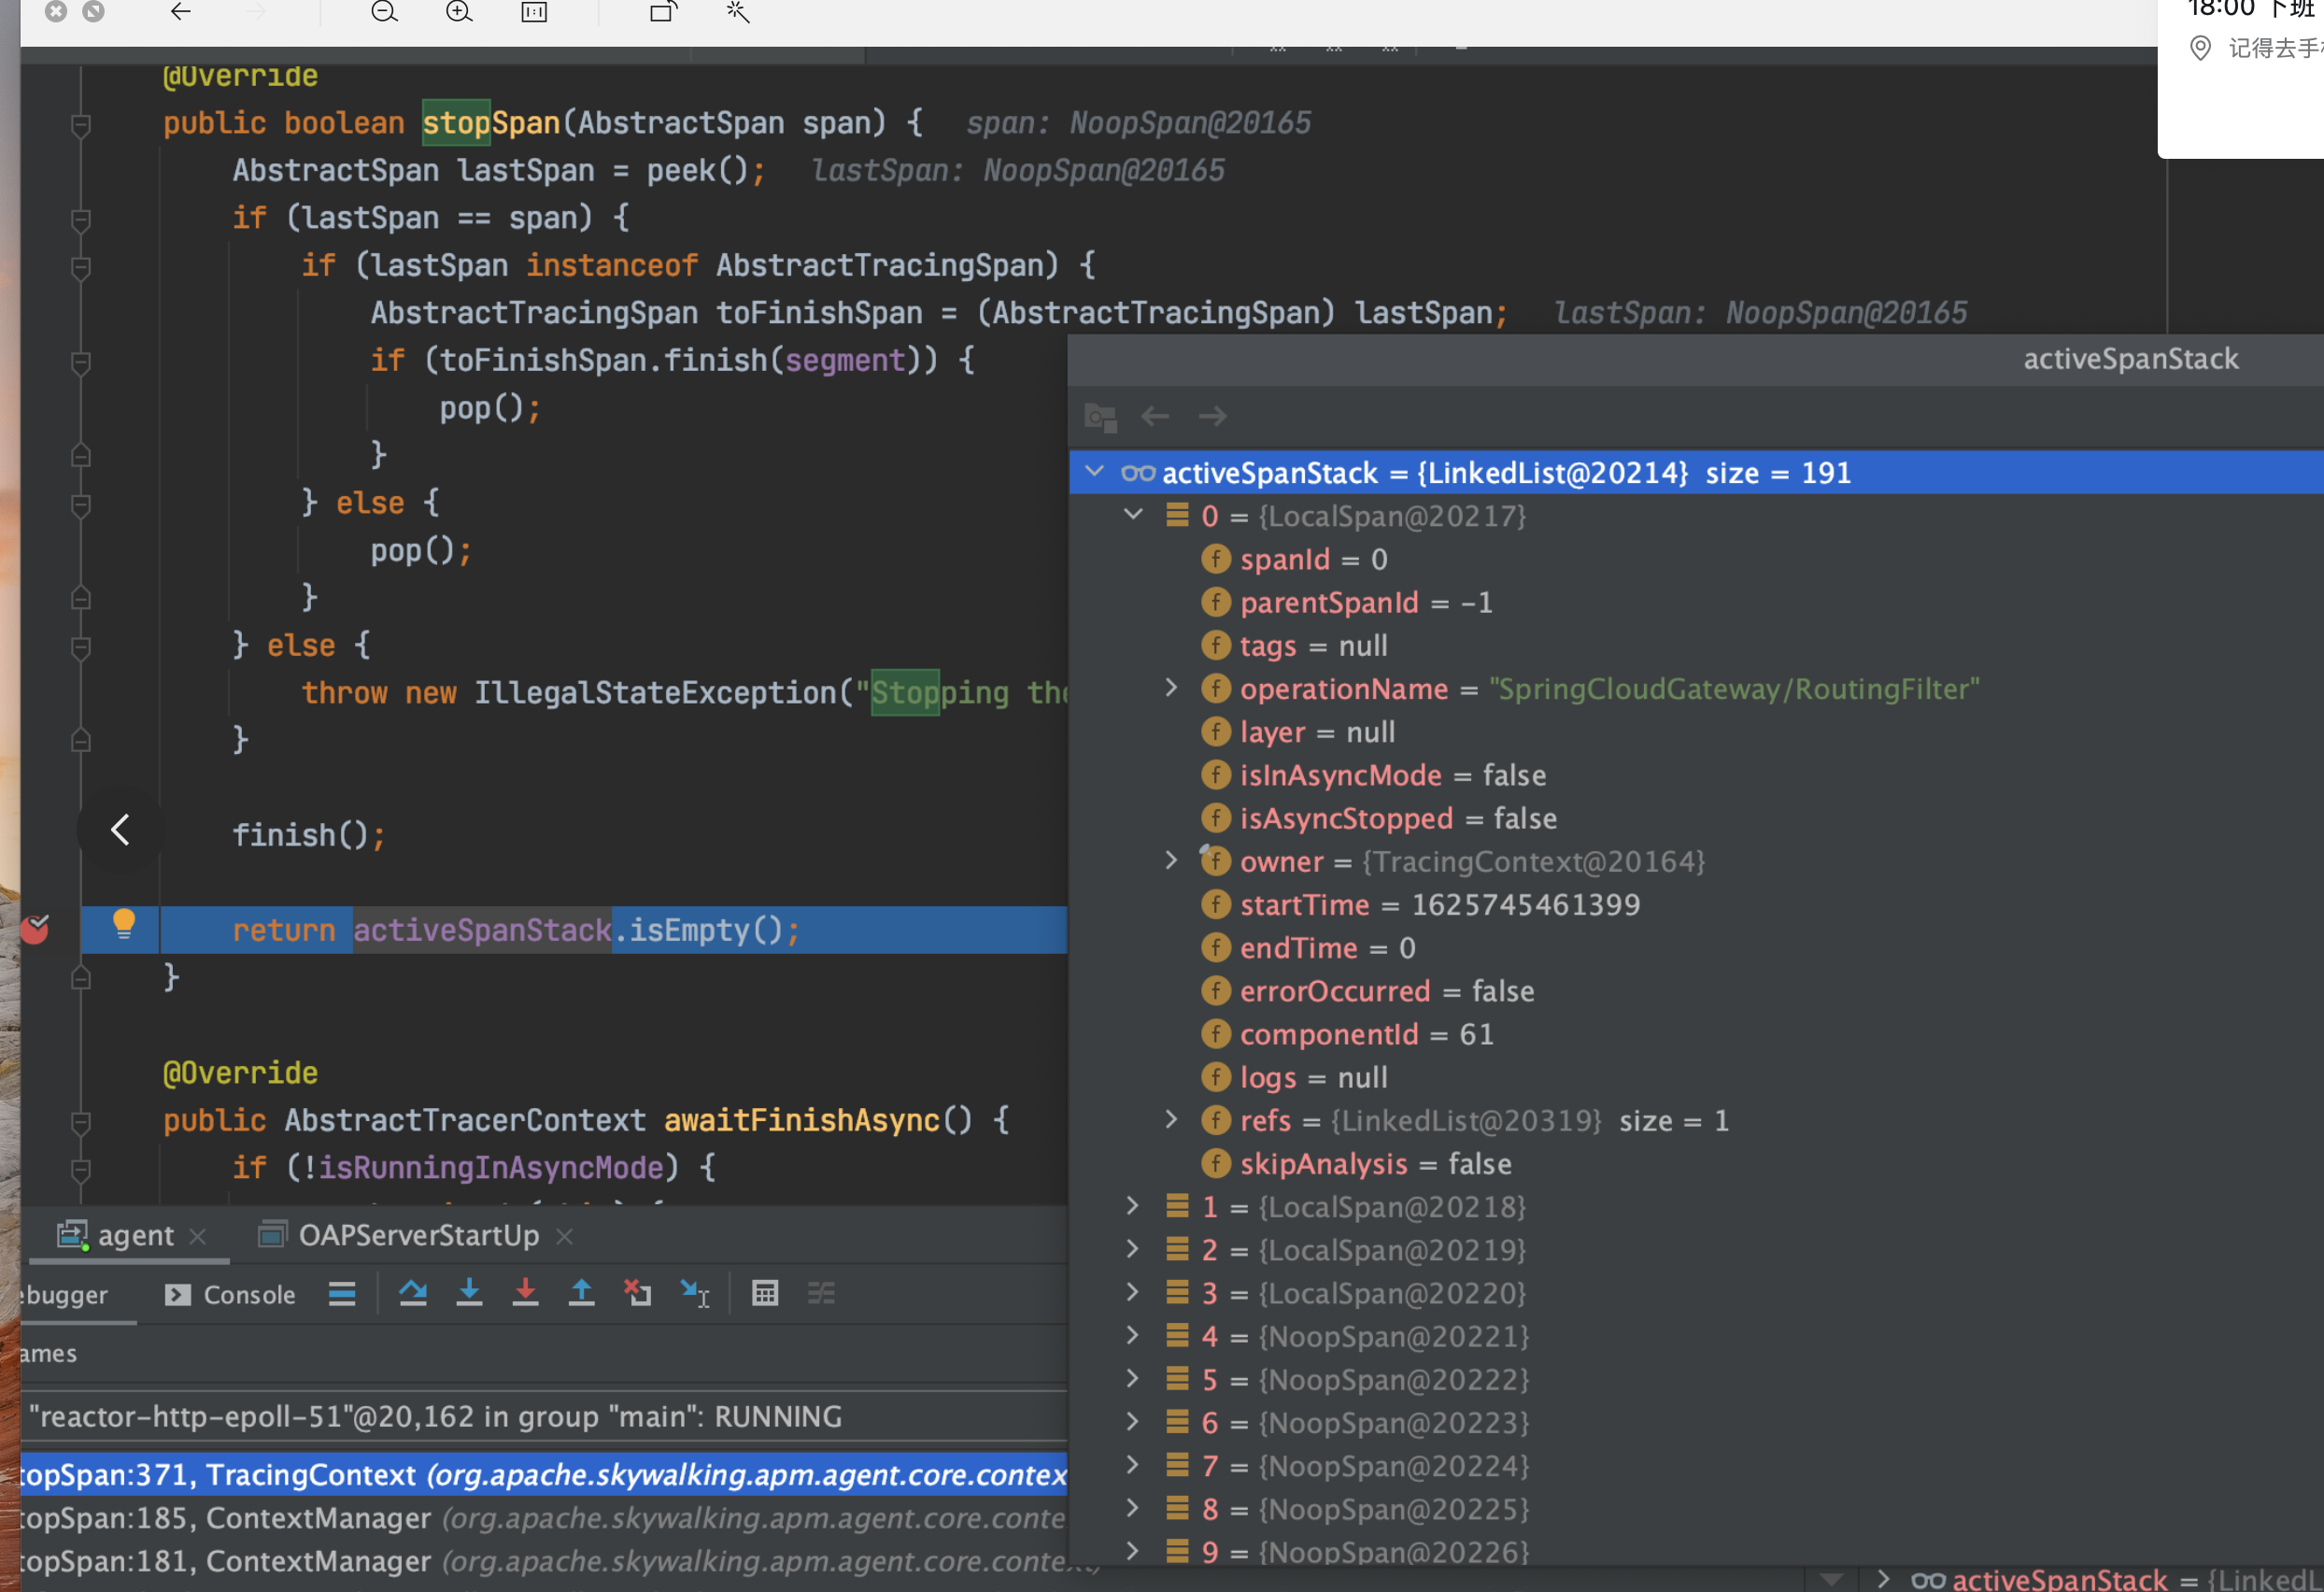Click the red Force Step Into icon

click(525, 1294)
